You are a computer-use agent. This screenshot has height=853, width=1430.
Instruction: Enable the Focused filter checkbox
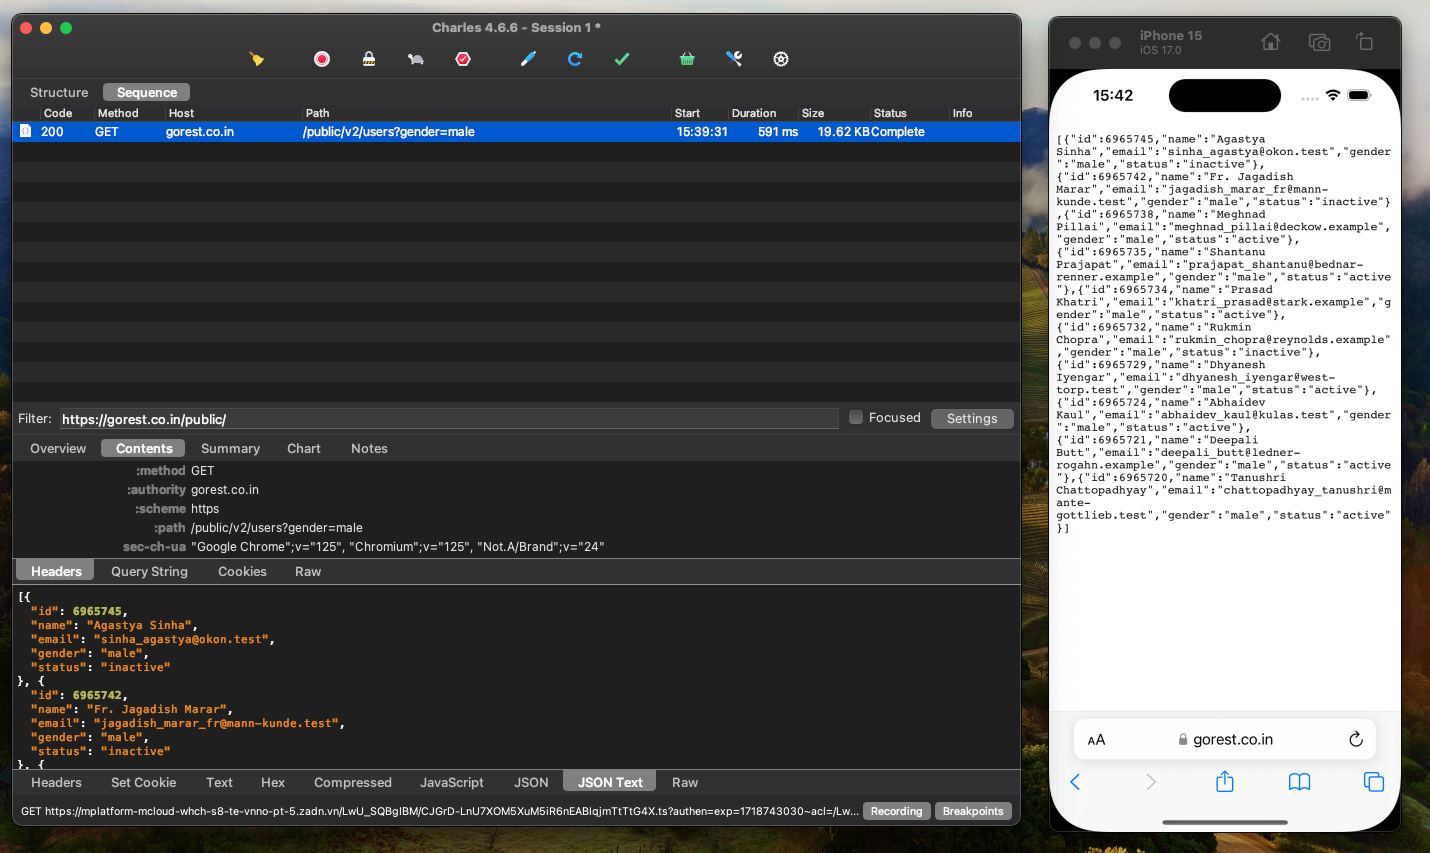tap(856, 417)
